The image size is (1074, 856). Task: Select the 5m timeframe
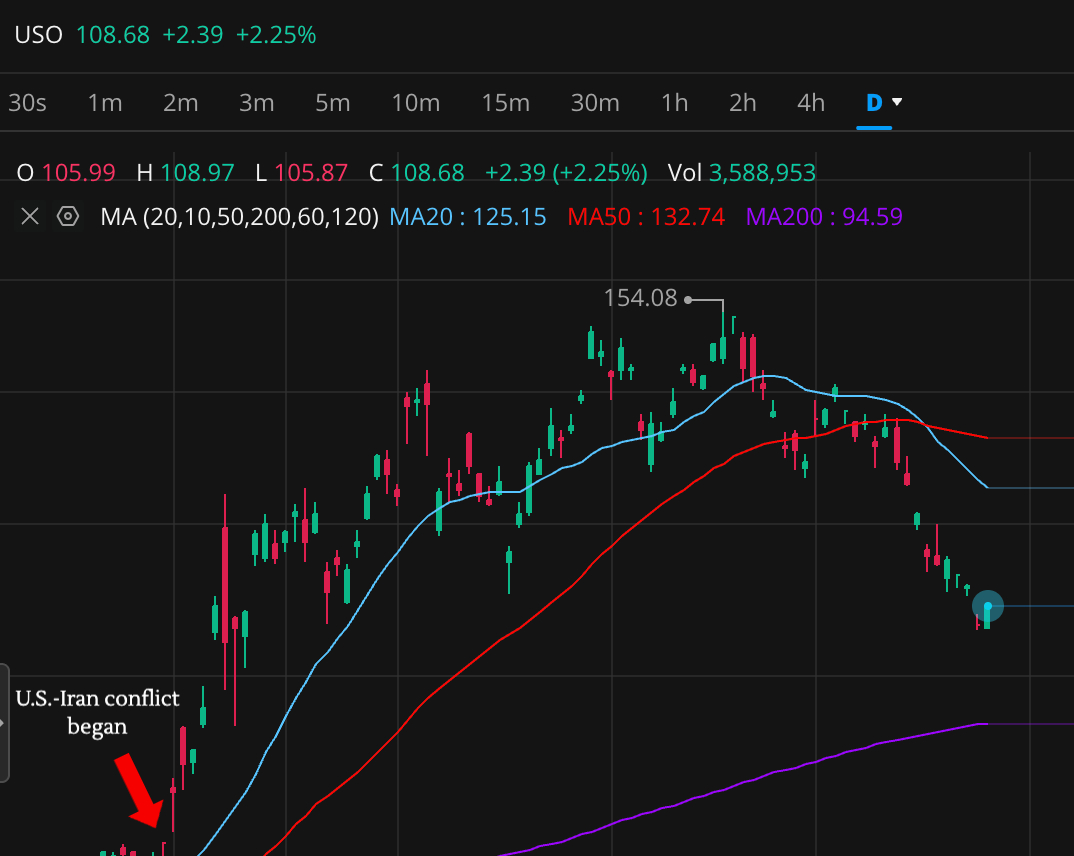pyautogui.click(x=333, y=103)
